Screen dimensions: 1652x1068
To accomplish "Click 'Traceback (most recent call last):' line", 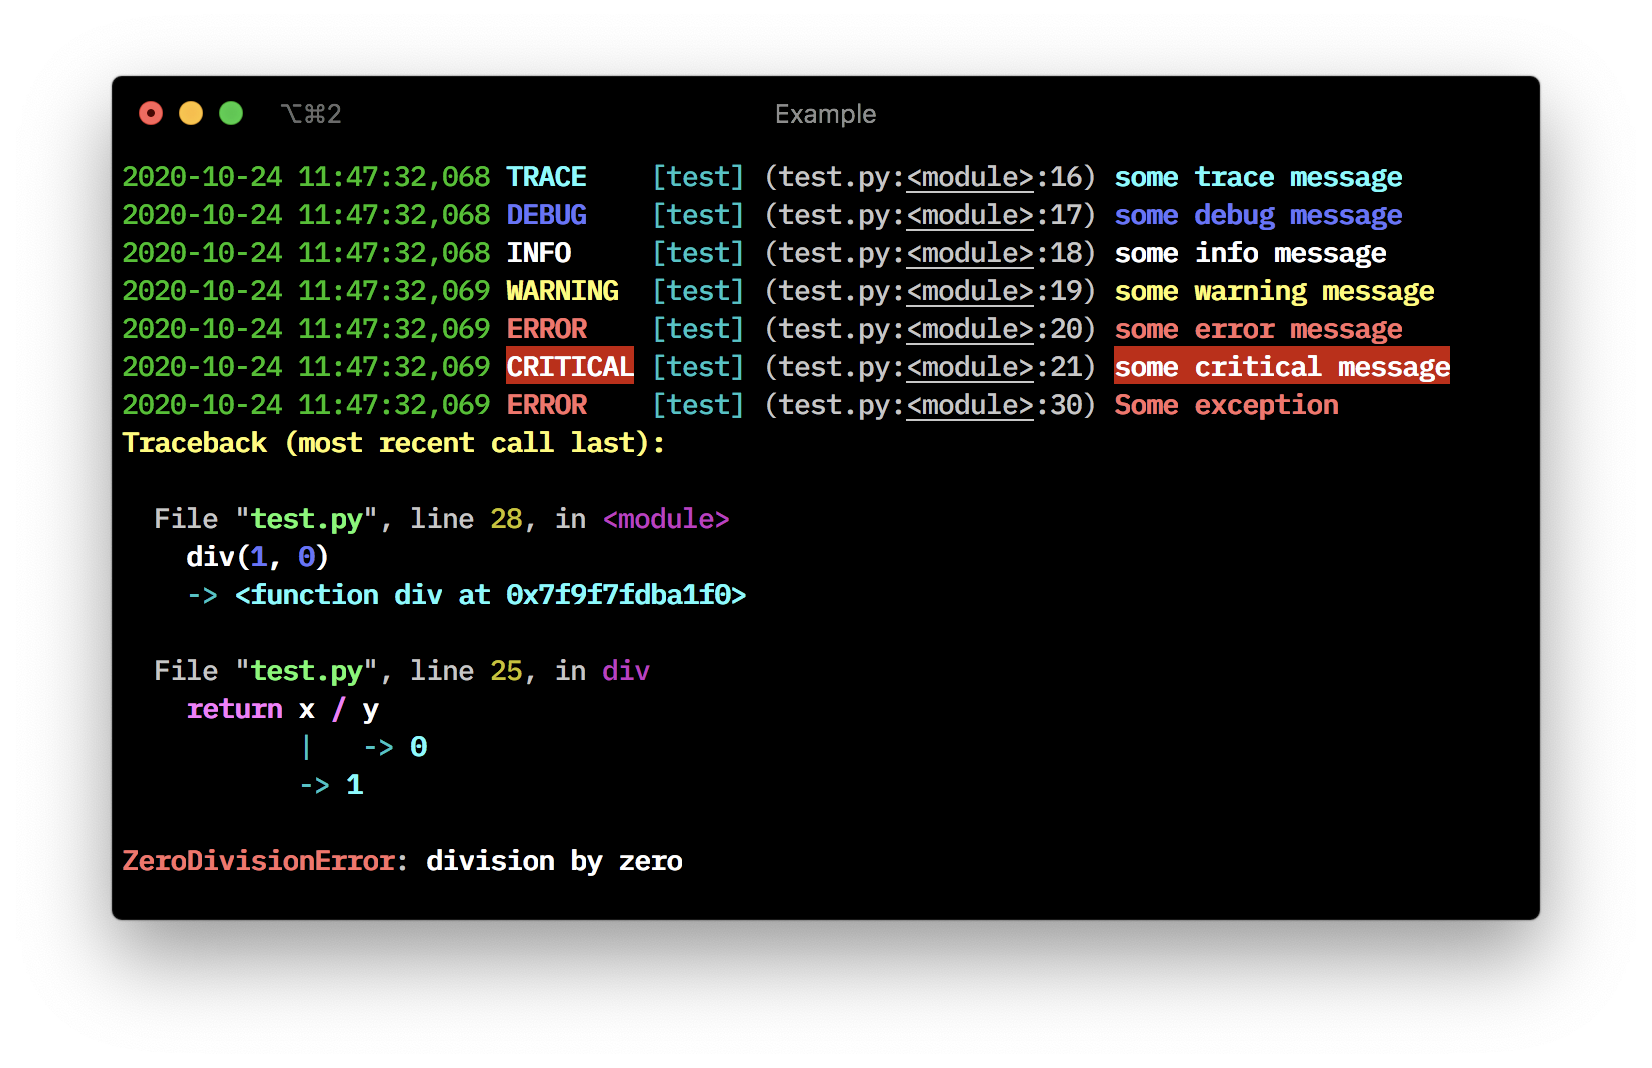I will (x=394, y=443).
